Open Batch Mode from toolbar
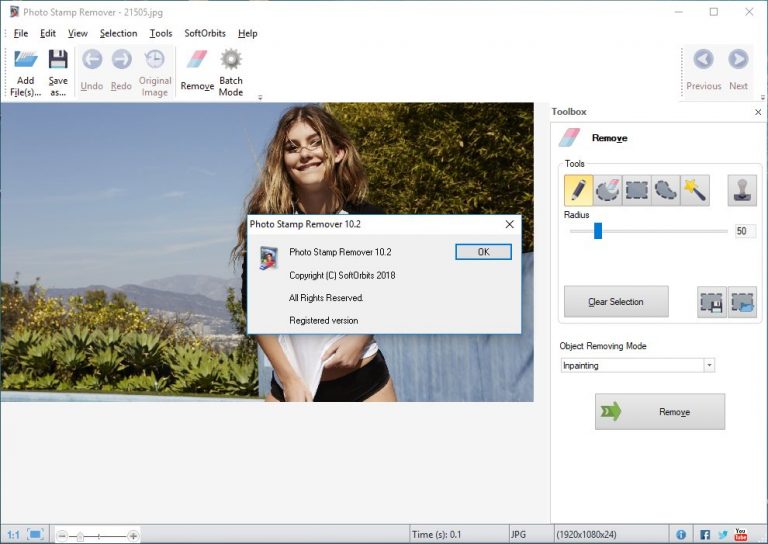This screenshot has width=768, height=544. click(231, 72)
